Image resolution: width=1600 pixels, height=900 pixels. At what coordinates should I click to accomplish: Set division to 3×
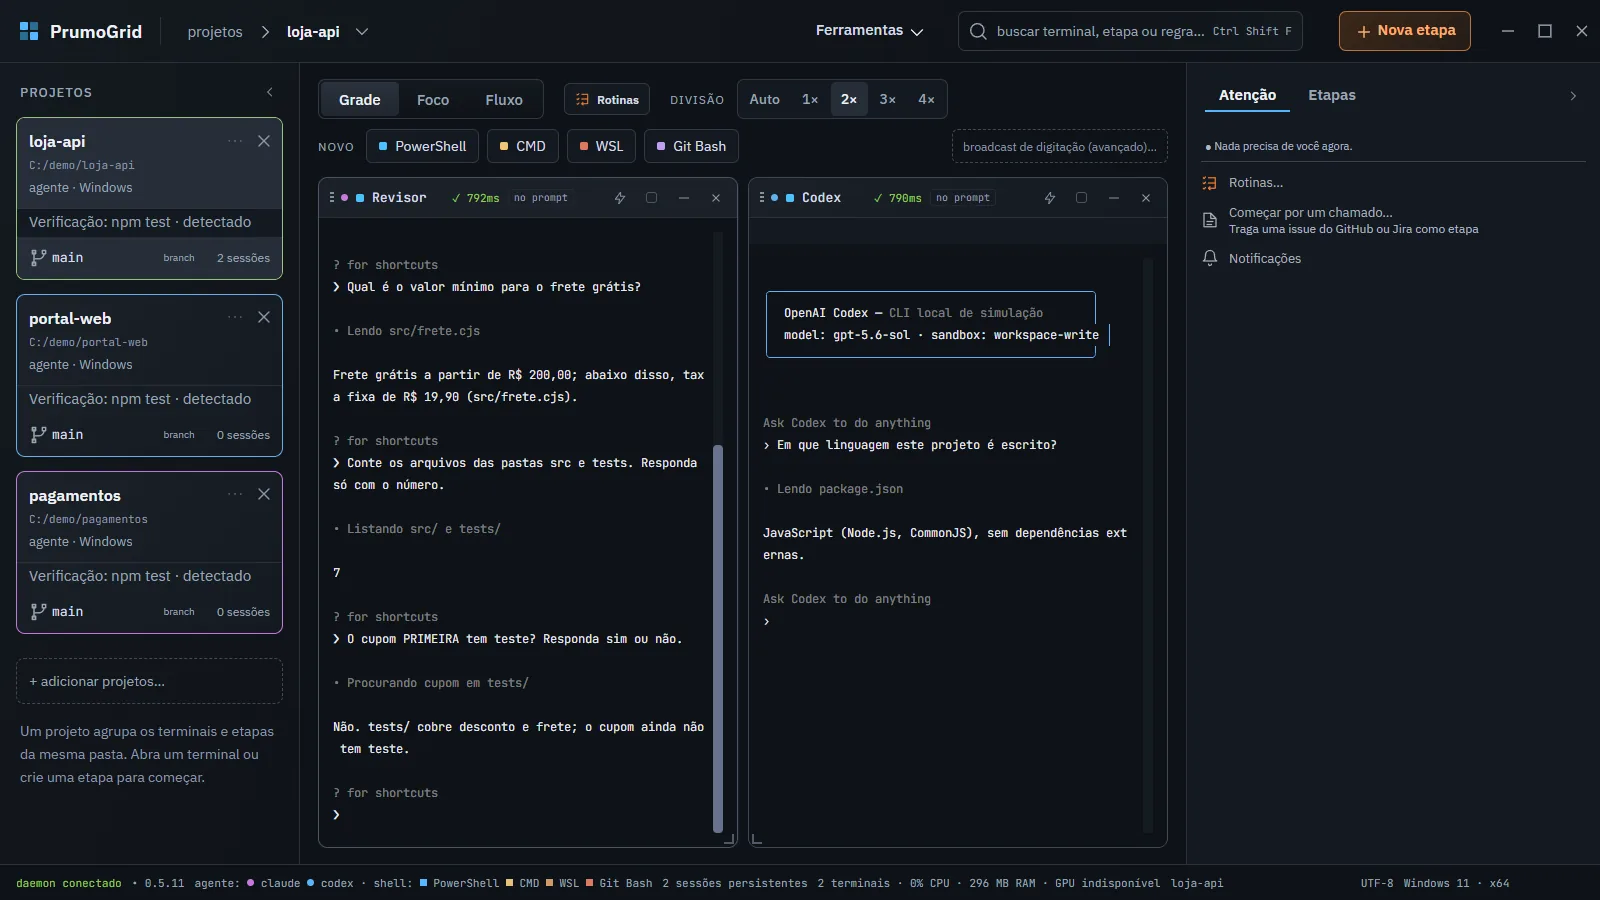coord(888,99)
